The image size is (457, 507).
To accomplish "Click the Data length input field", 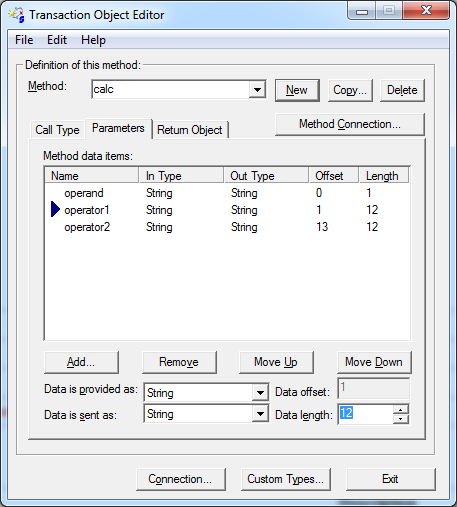I will pyautogui.click(x=366, y=414).
